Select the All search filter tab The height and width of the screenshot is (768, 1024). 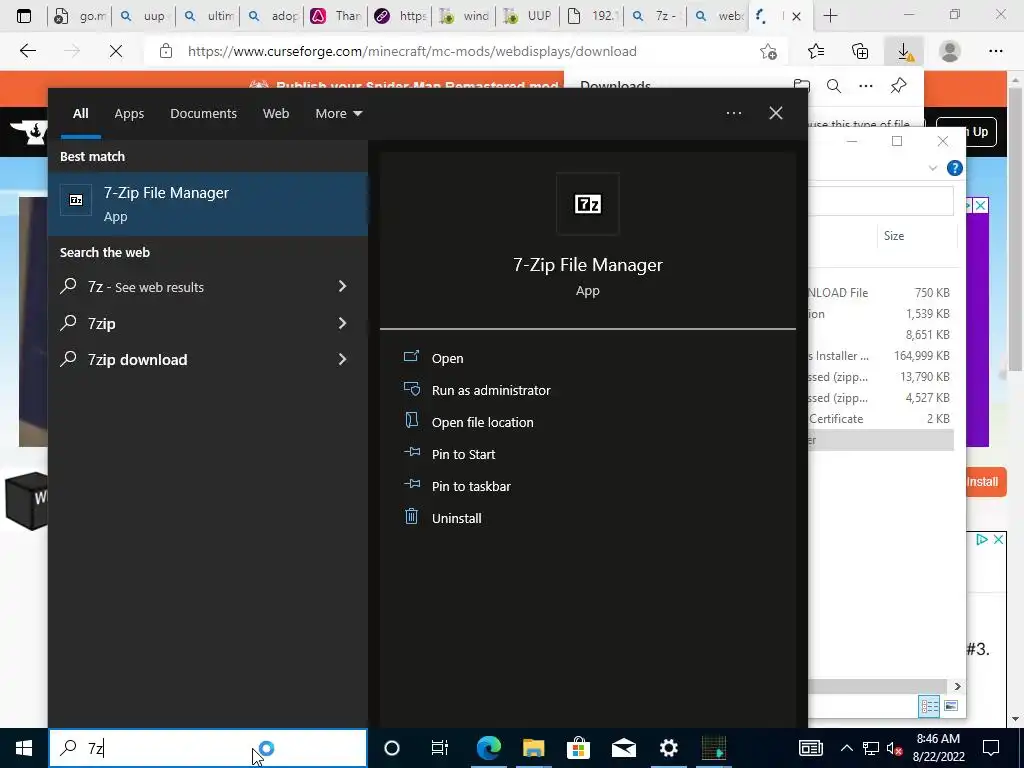pos(80,114)
